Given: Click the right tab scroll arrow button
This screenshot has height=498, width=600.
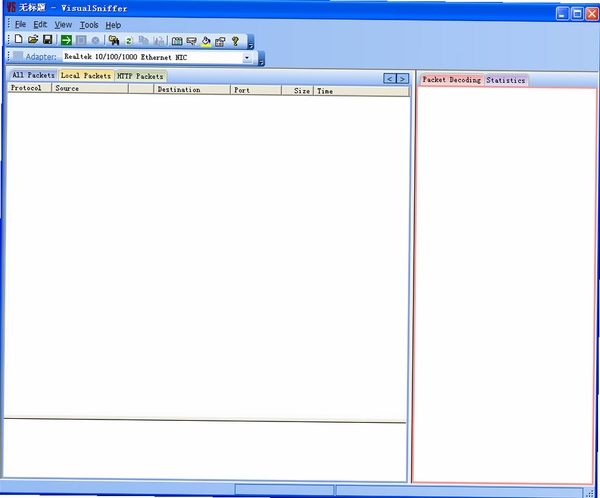Looking at the screenshot, I should [403, 78].
